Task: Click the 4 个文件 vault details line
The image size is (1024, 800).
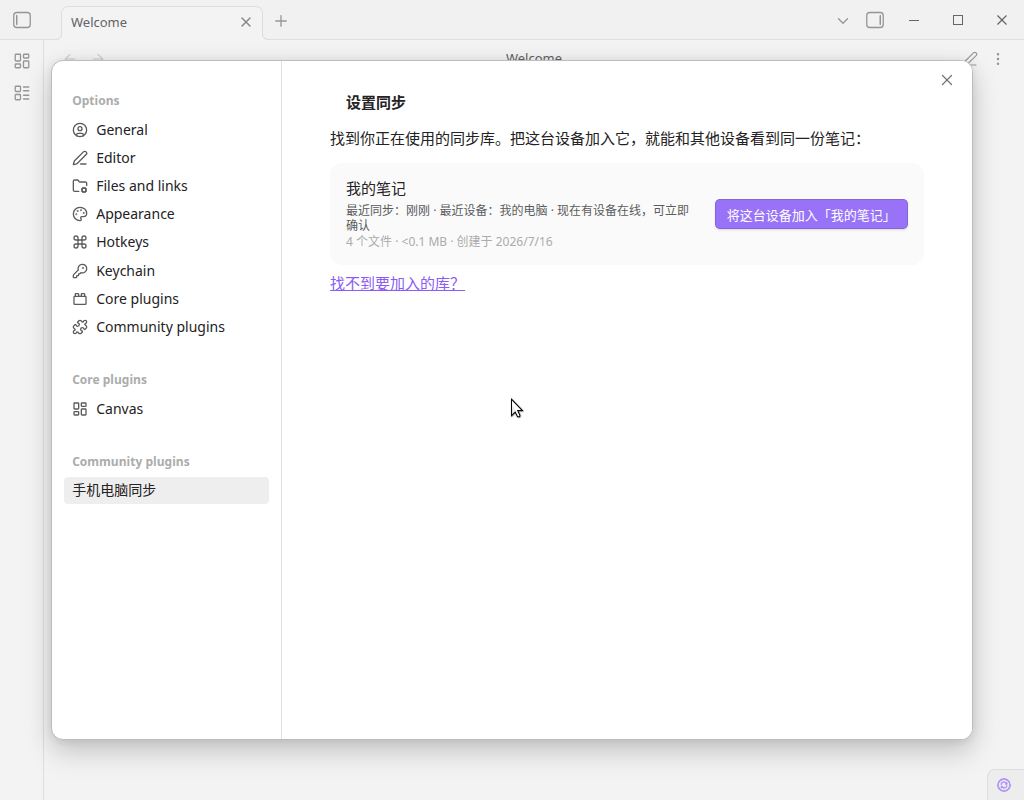Action: [x=449, y=242]
